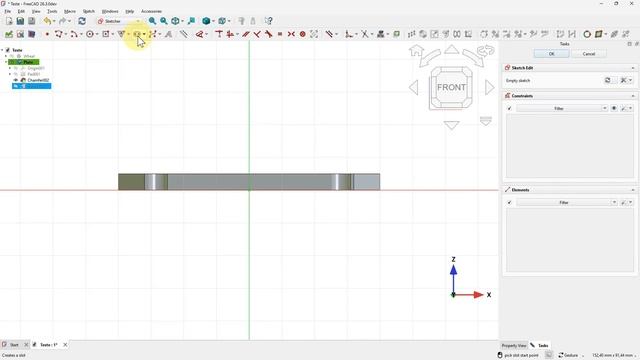Image resolution: width=640 pixels, height=360 pixels.
Task: Select the Rectangle tool
Action: click(106, 34)
